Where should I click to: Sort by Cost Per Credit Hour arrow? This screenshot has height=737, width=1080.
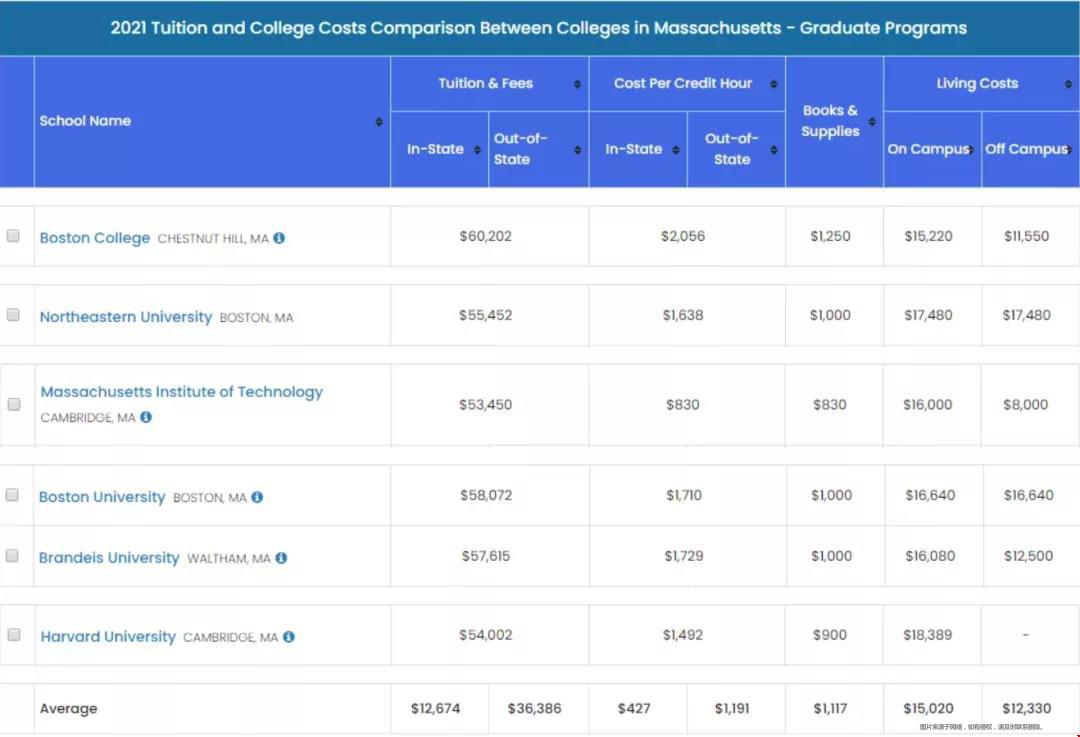pos(773,84)
